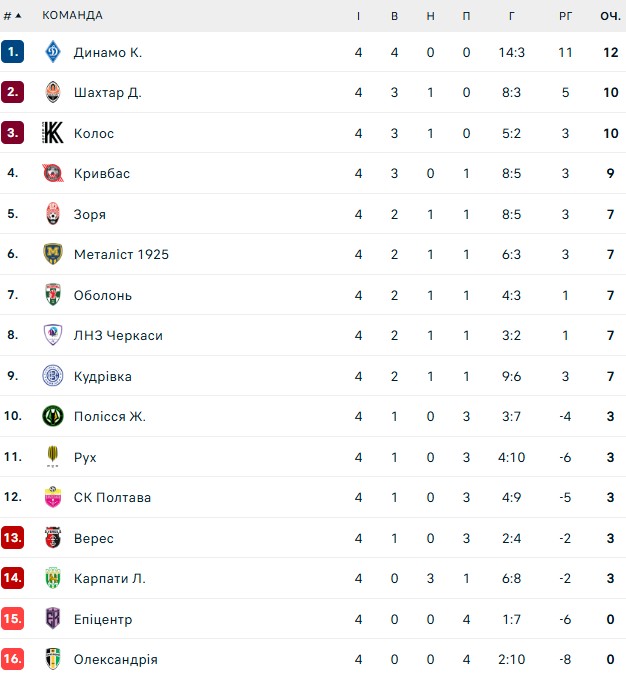
Task: Click the Металіст 1925 team logo
Action: [53, 255]
